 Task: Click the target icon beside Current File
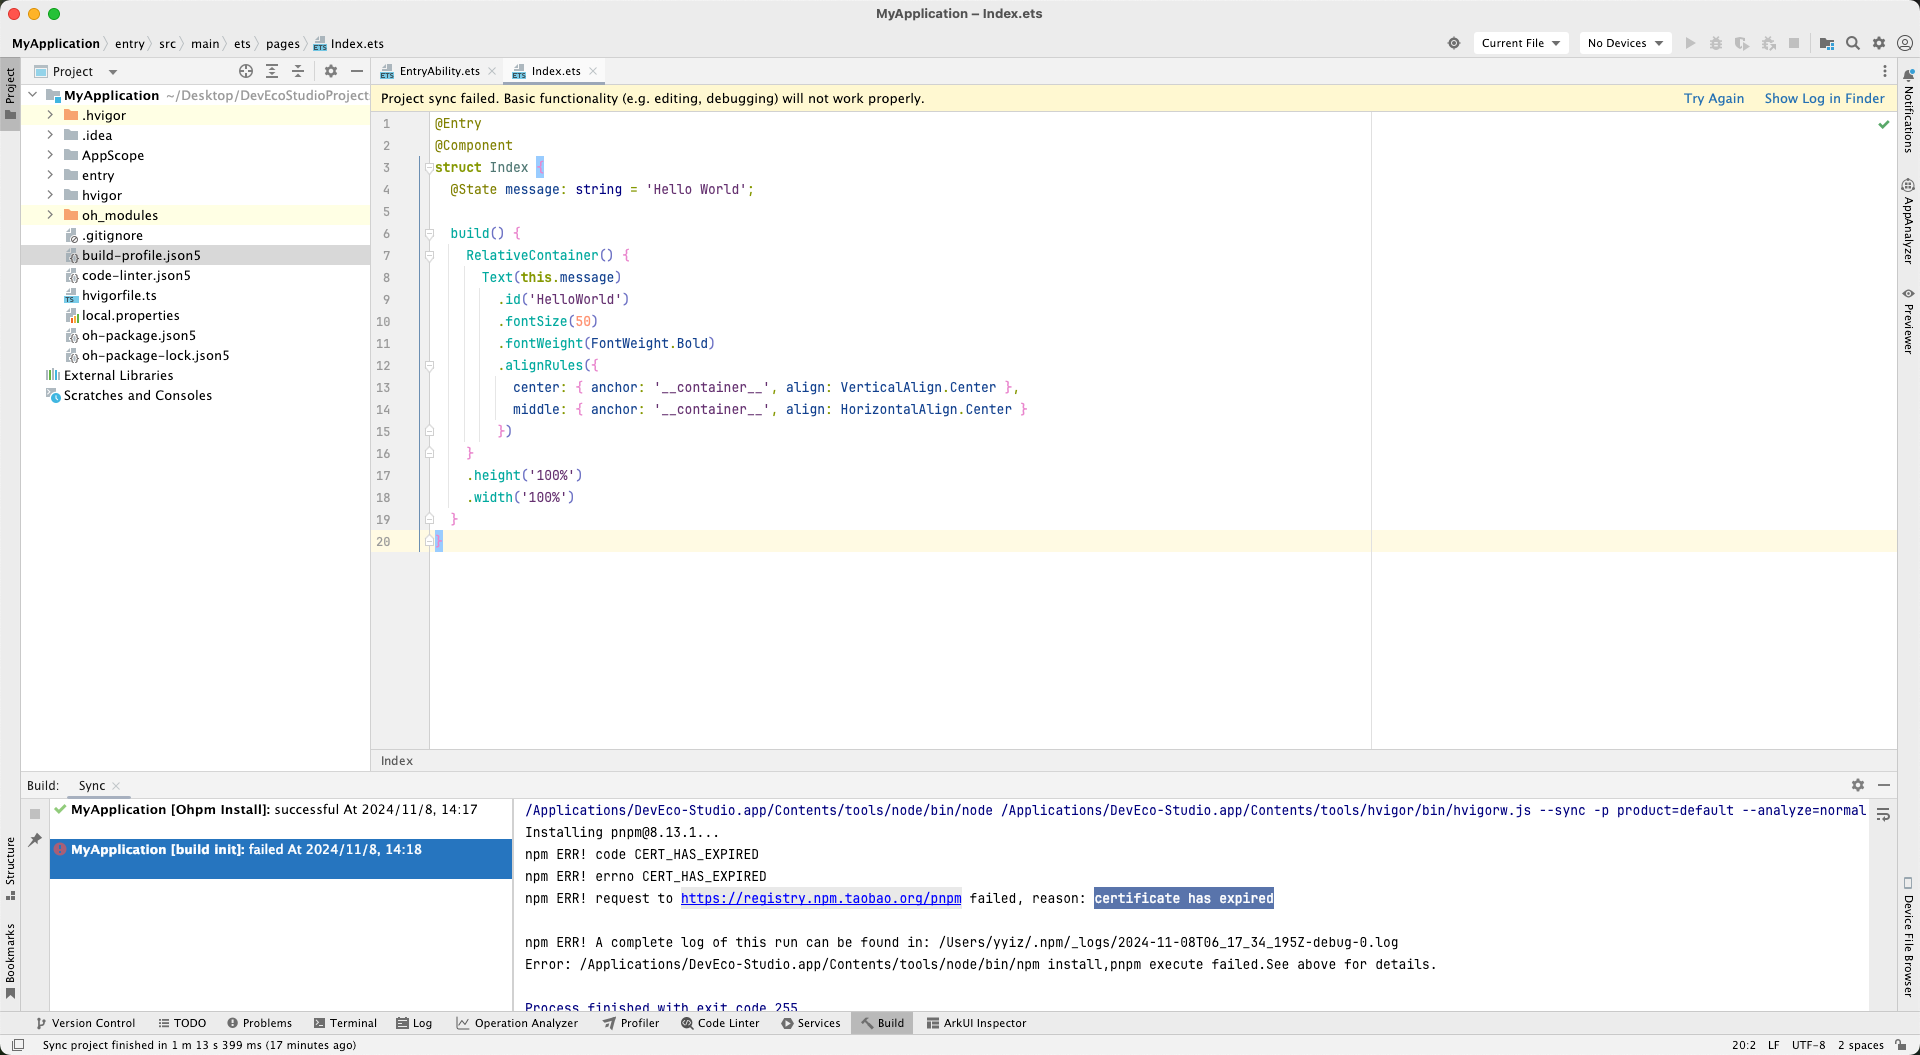[x=1454, y=43]
